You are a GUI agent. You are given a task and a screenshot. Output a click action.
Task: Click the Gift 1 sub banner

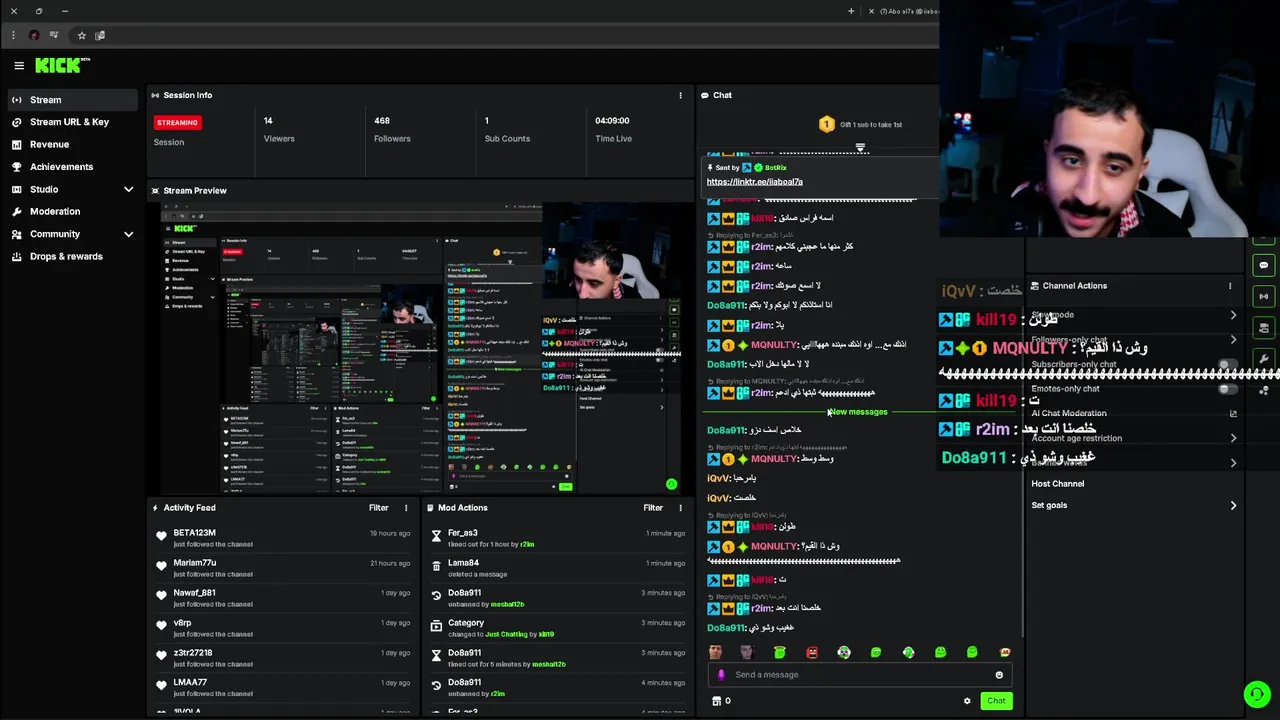tap(860, 125)
